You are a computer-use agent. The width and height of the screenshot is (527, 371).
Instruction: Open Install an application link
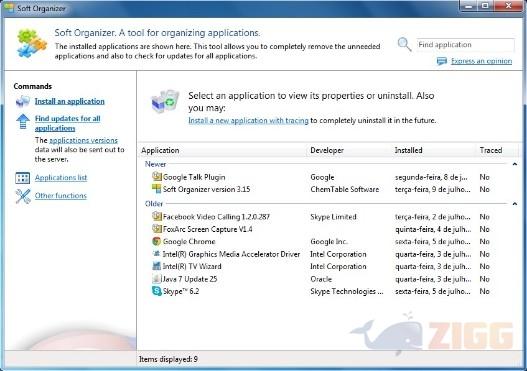(x=70, y=101)
